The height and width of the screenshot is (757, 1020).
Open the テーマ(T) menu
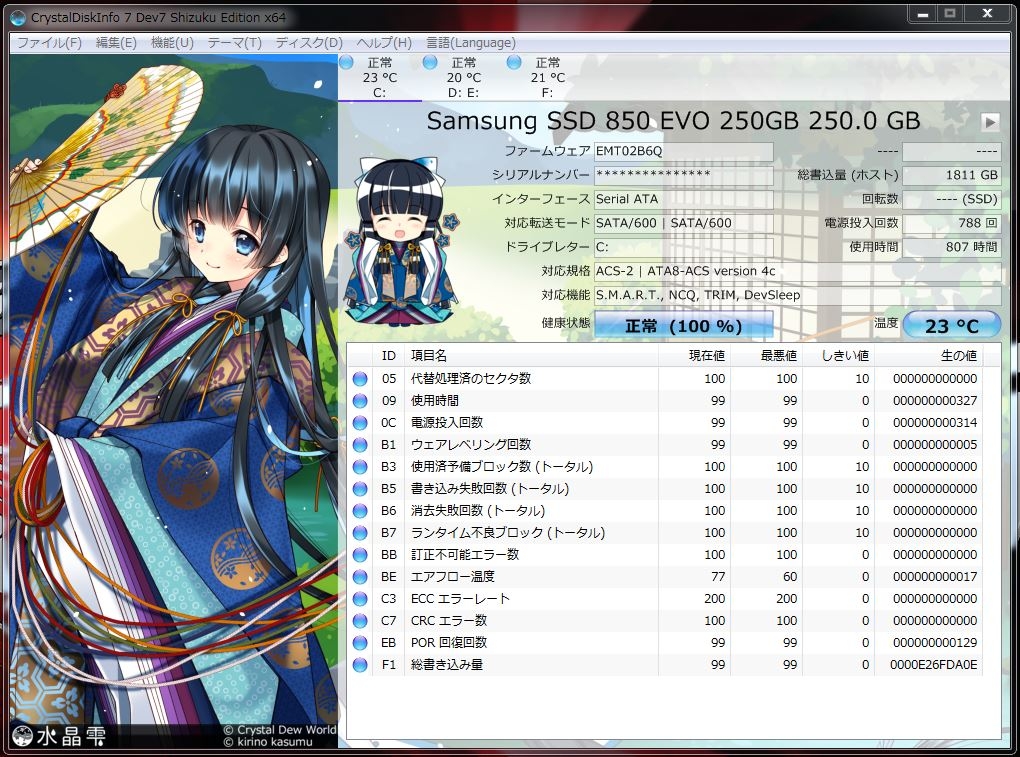(234, 43)
